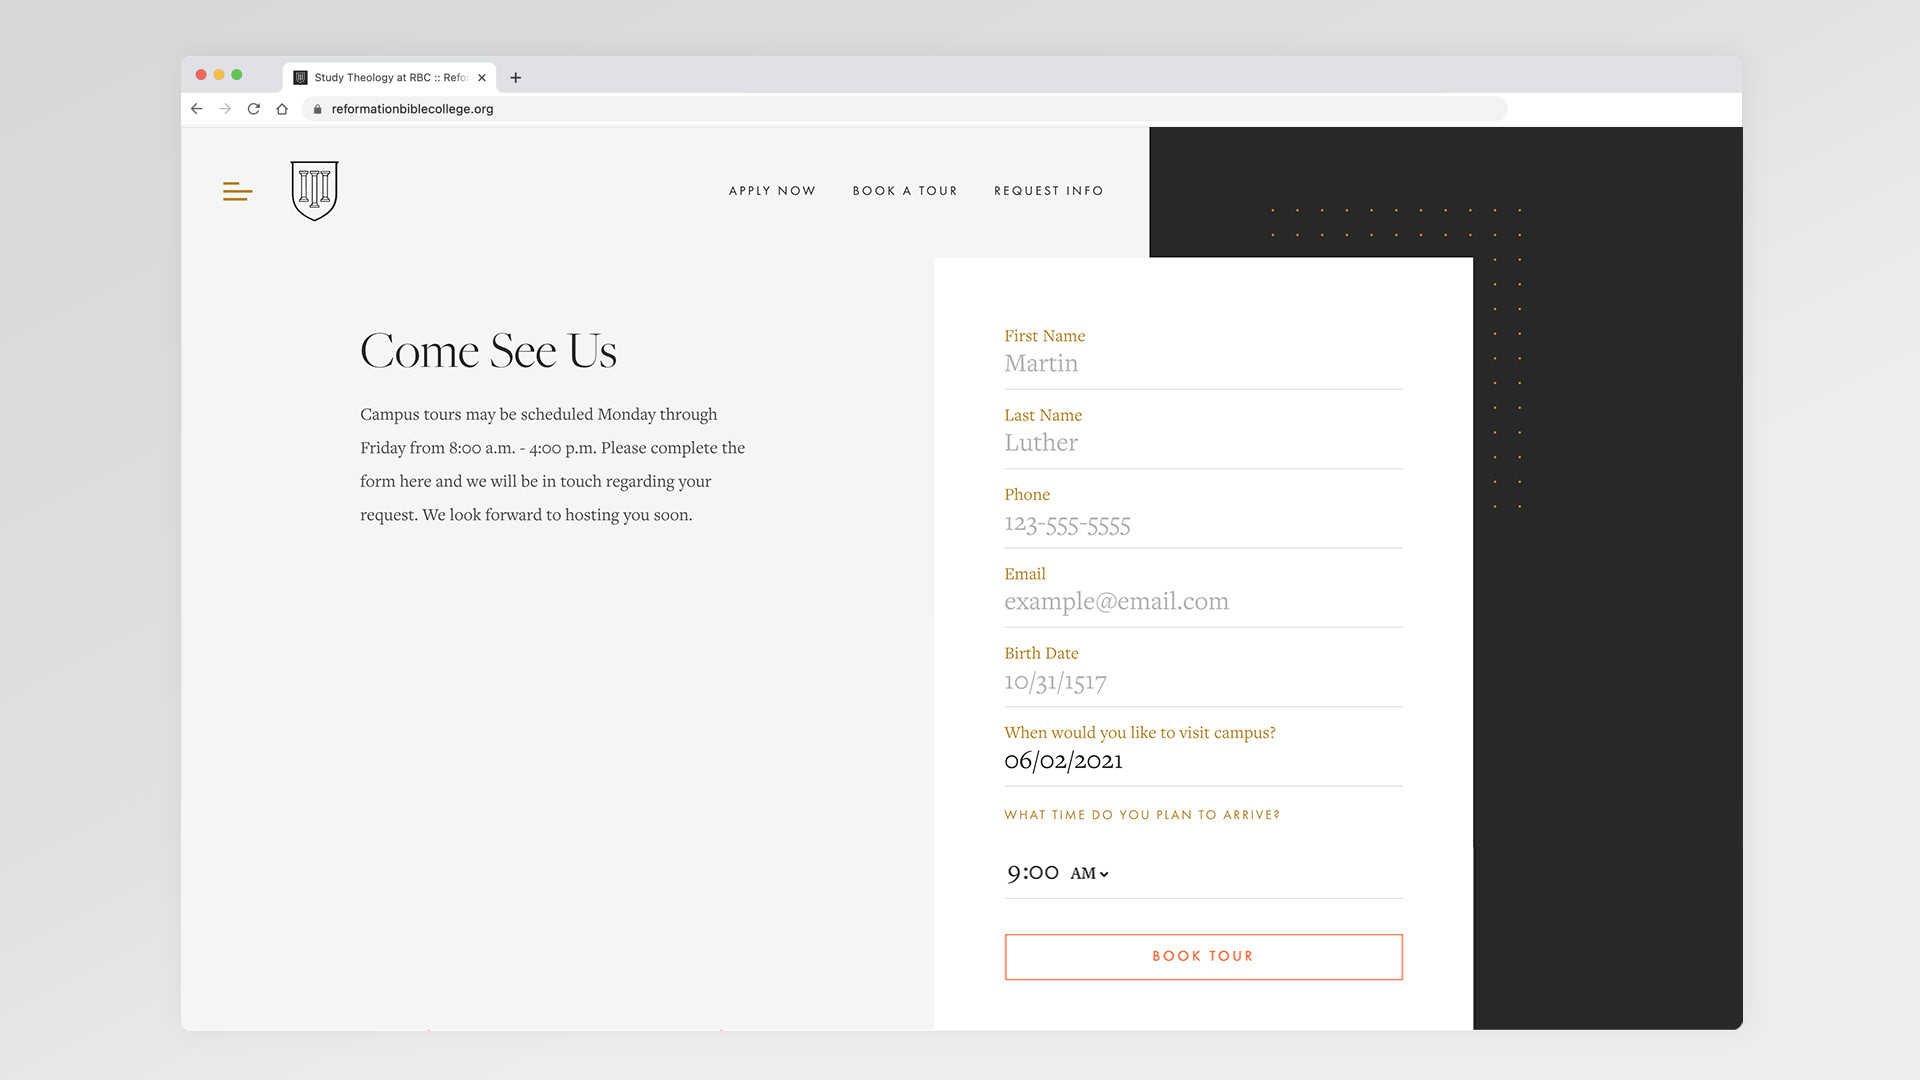Click the 9:00 arrival time value
Viewport: 1920px width, 1080px height.
[x=1033, y=873]
